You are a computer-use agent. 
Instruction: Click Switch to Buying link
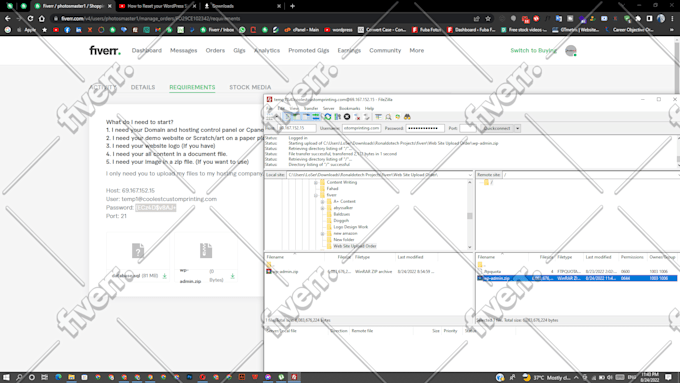(533, 50)
